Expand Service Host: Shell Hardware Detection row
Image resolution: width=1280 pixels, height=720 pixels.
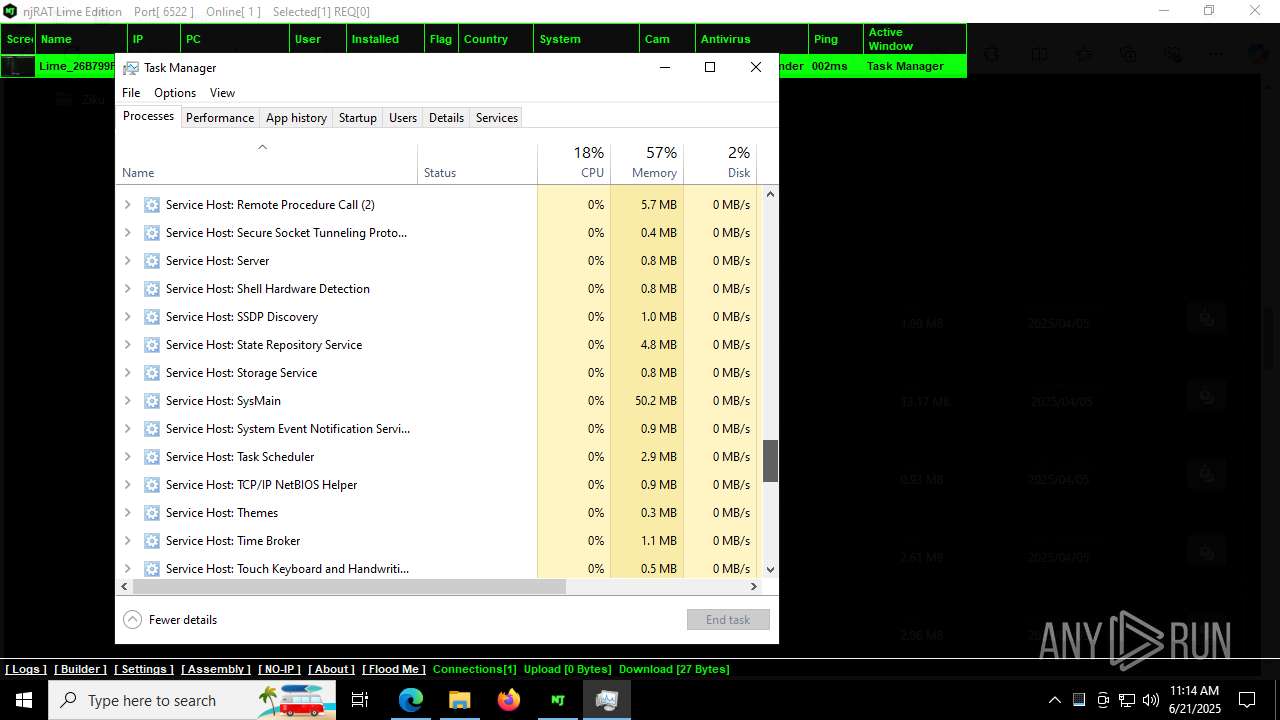127,289
